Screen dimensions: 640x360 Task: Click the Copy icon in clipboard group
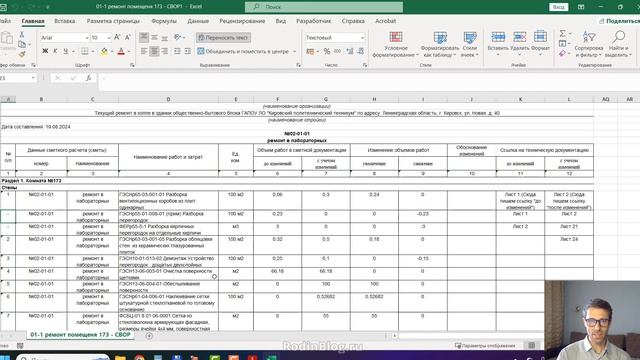(x=22, y=44)
